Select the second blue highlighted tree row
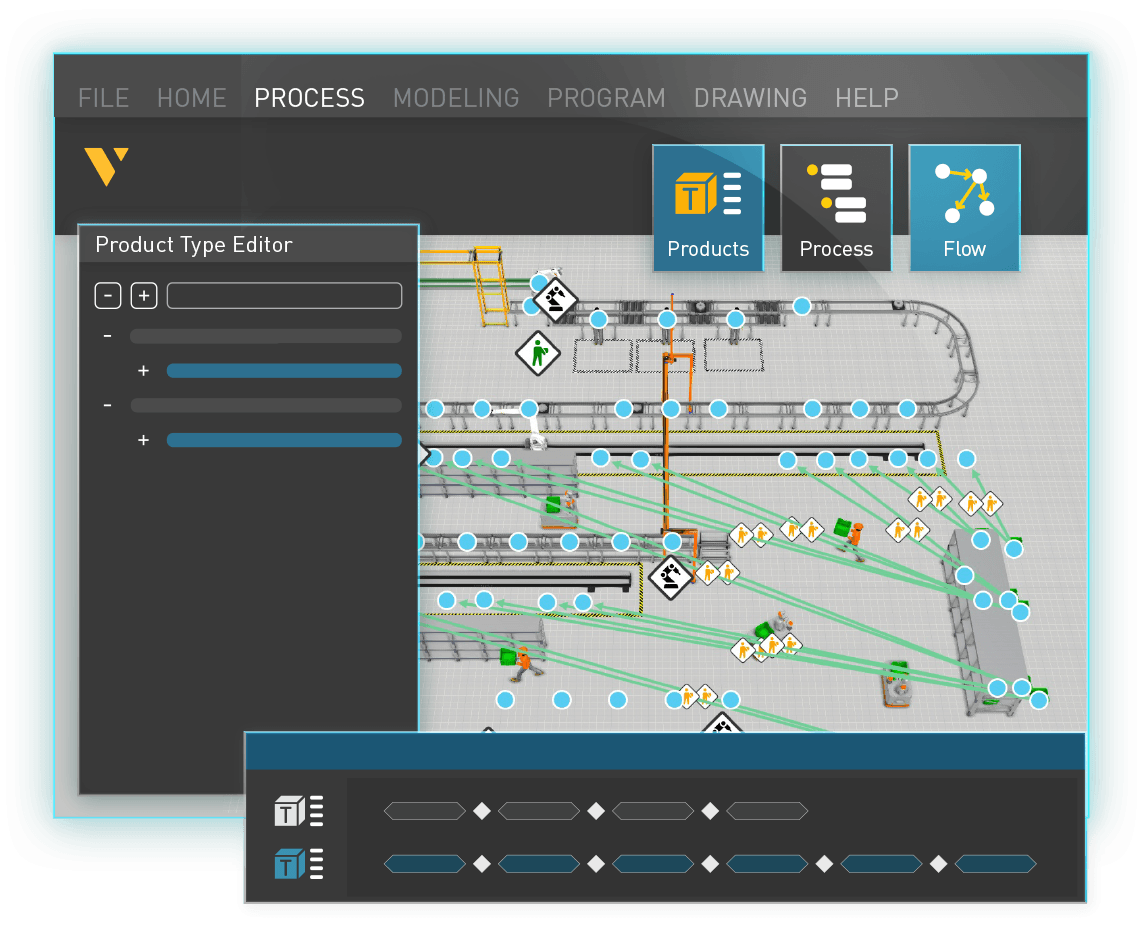Viewport: 1137px width, 948px height. pos(284,440)
